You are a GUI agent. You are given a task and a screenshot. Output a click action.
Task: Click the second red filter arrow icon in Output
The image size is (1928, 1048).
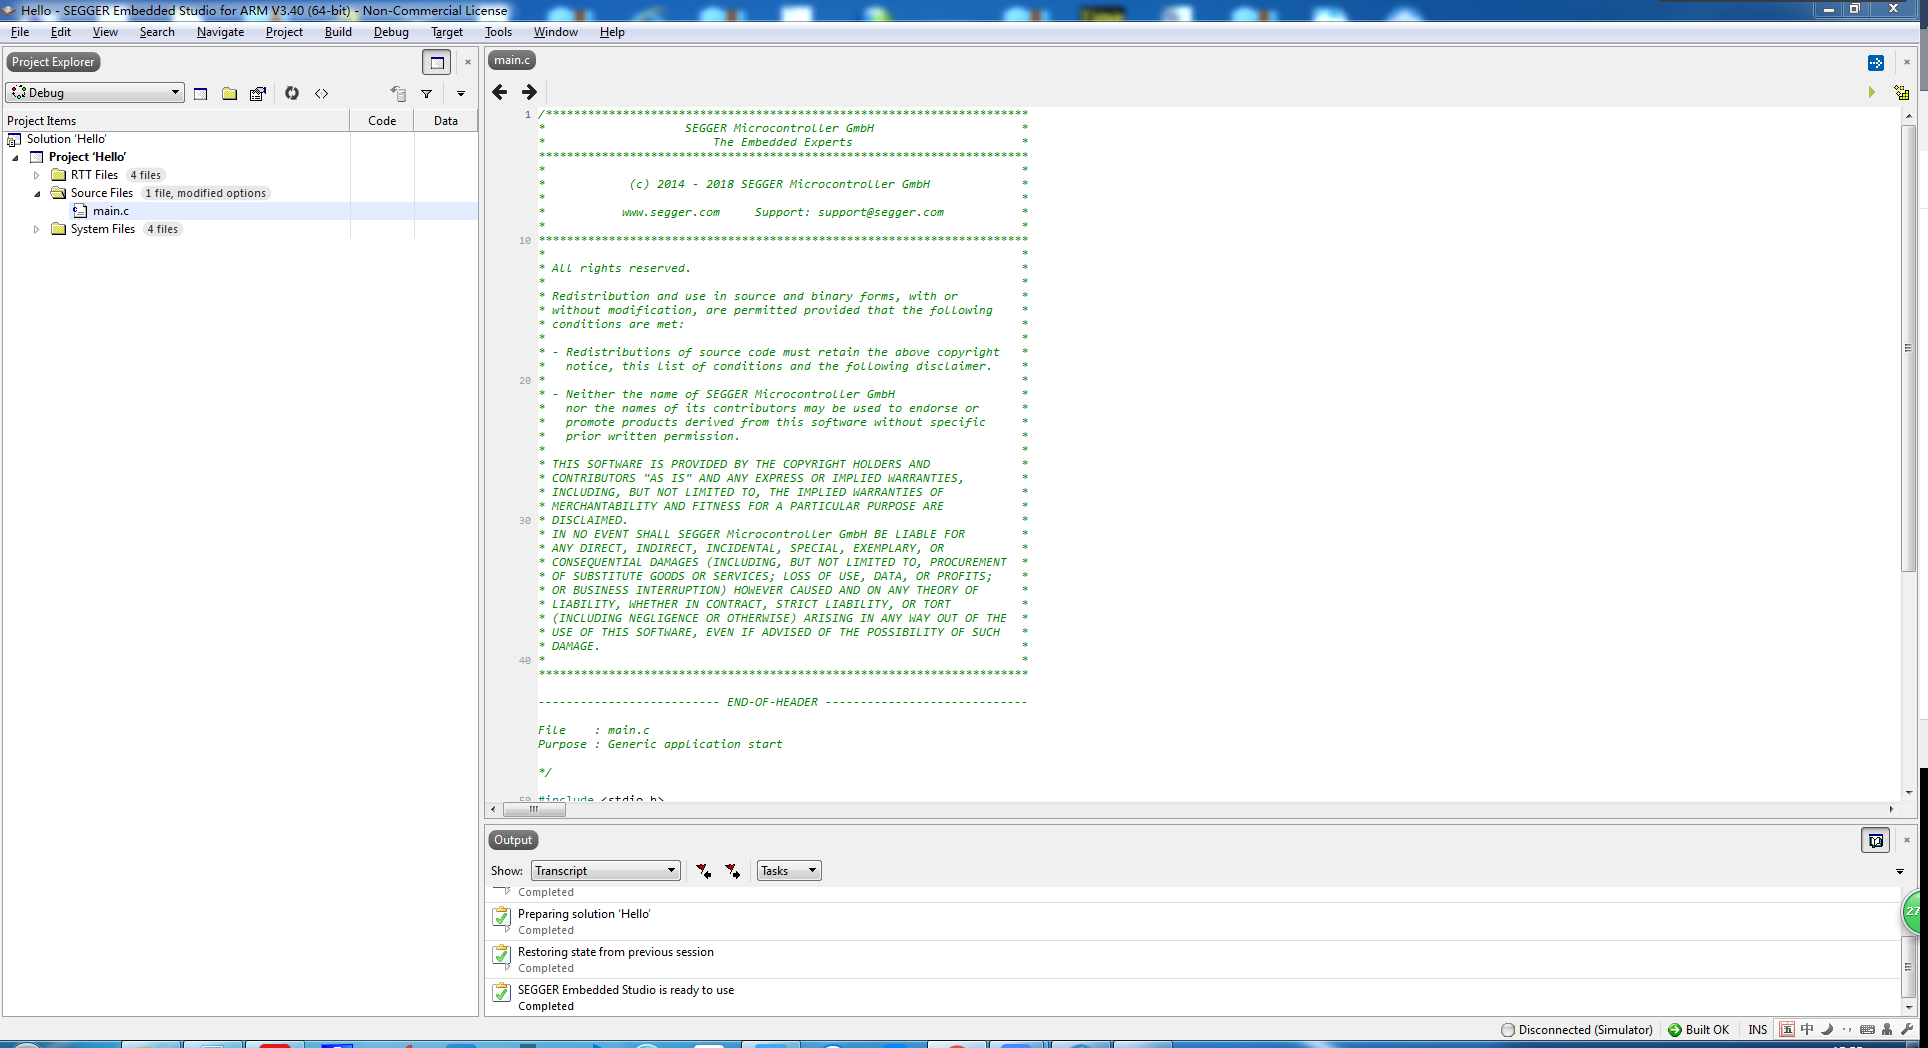click(x=733, y=871)
